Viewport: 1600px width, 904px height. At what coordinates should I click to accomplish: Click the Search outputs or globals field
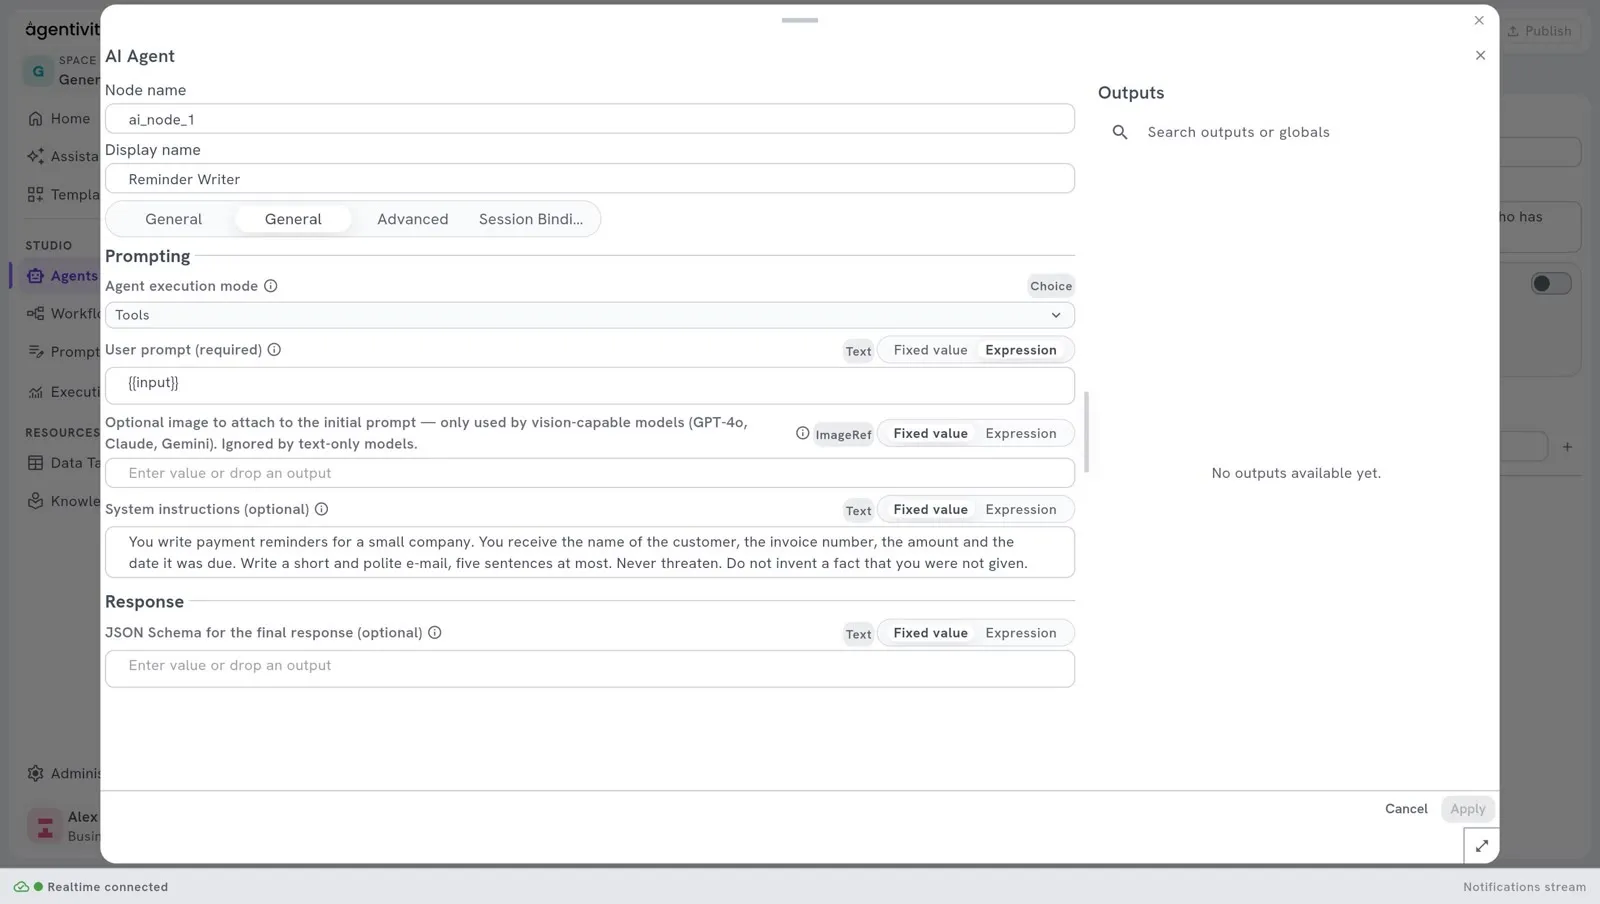click(x=1296, y=132)
